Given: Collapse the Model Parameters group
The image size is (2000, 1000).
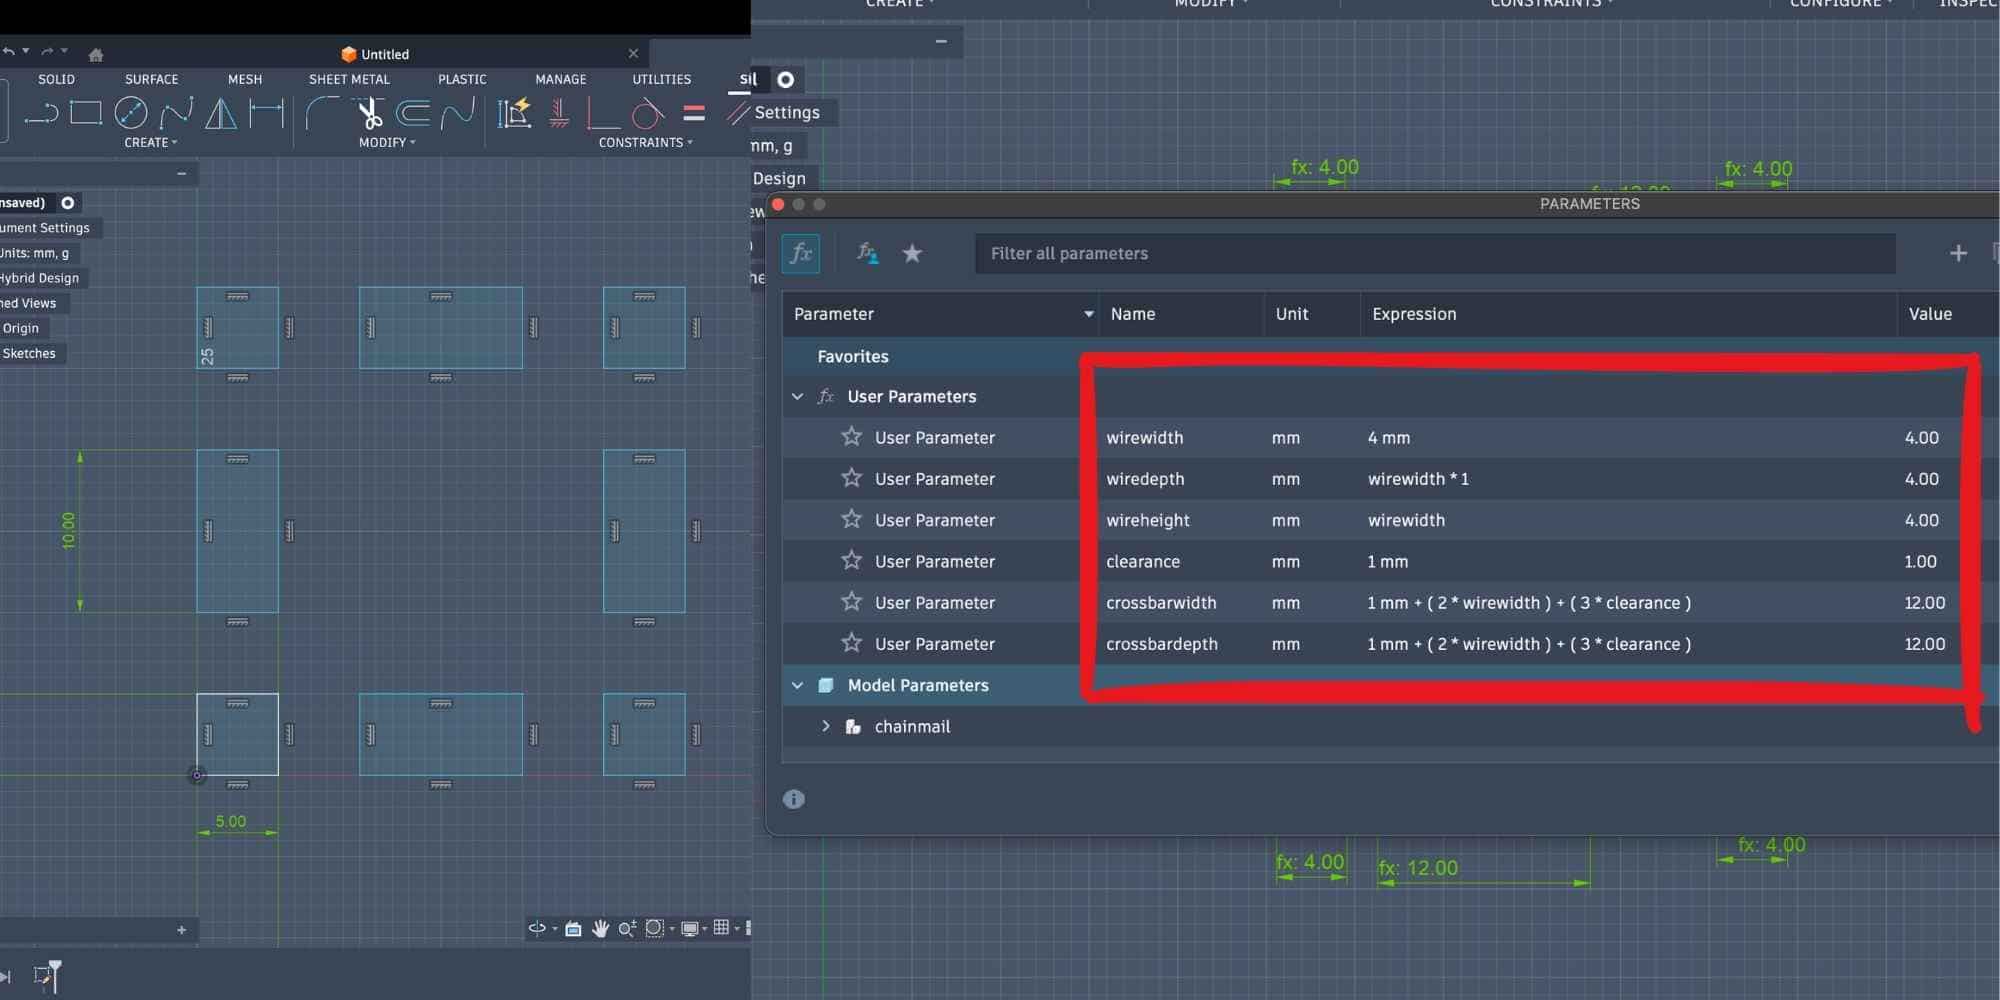Looking at the screenshot, I should coord(797,686).
